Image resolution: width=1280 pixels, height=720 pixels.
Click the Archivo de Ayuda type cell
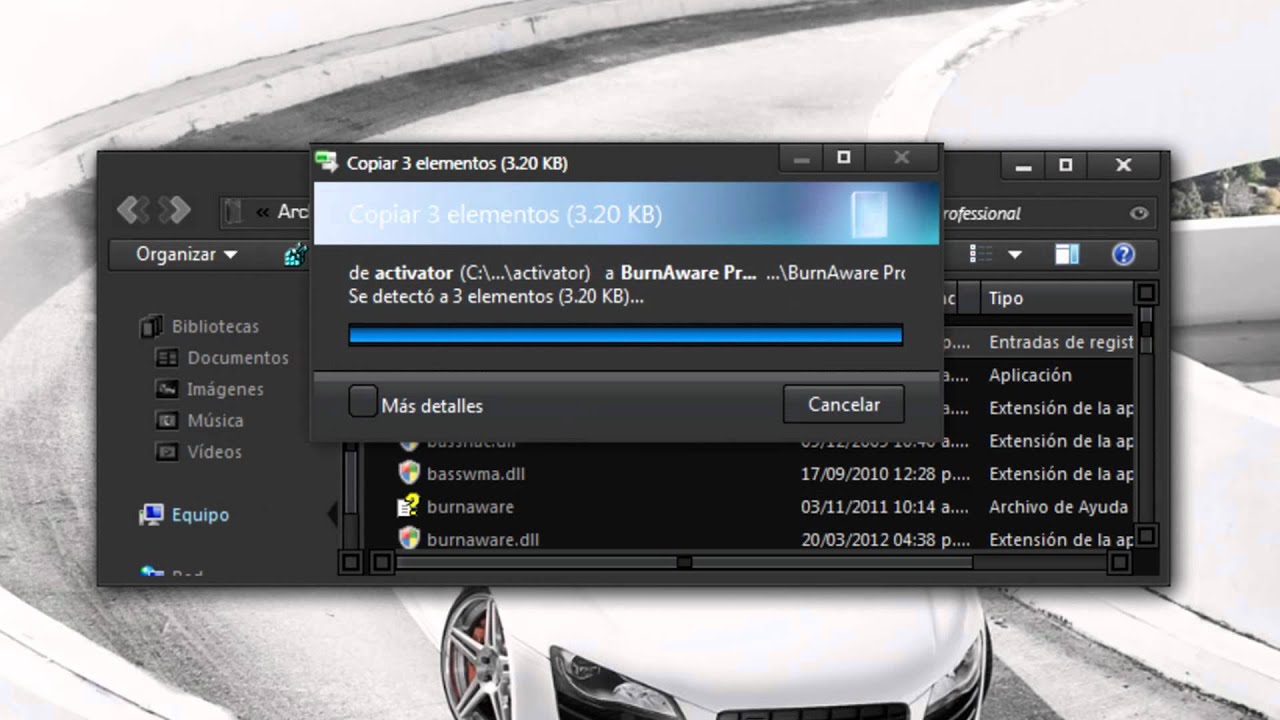coord(1058,506)
